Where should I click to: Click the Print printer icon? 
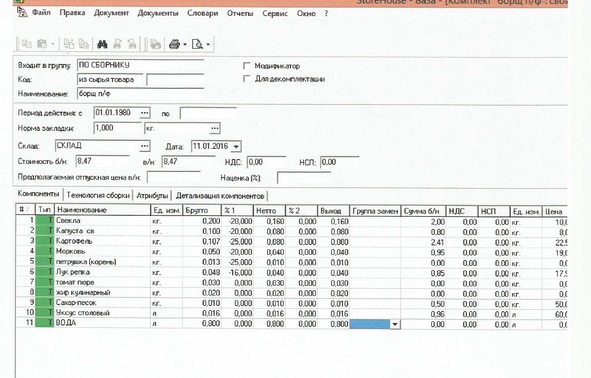coord(175,44)
